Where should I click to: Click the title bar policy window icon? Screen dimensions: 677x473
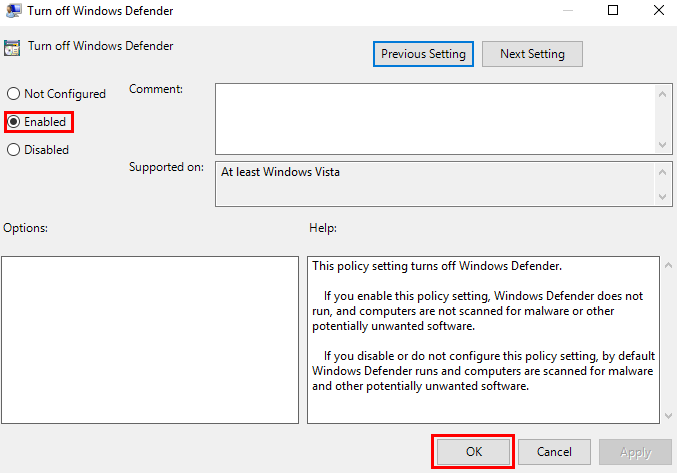13,10
